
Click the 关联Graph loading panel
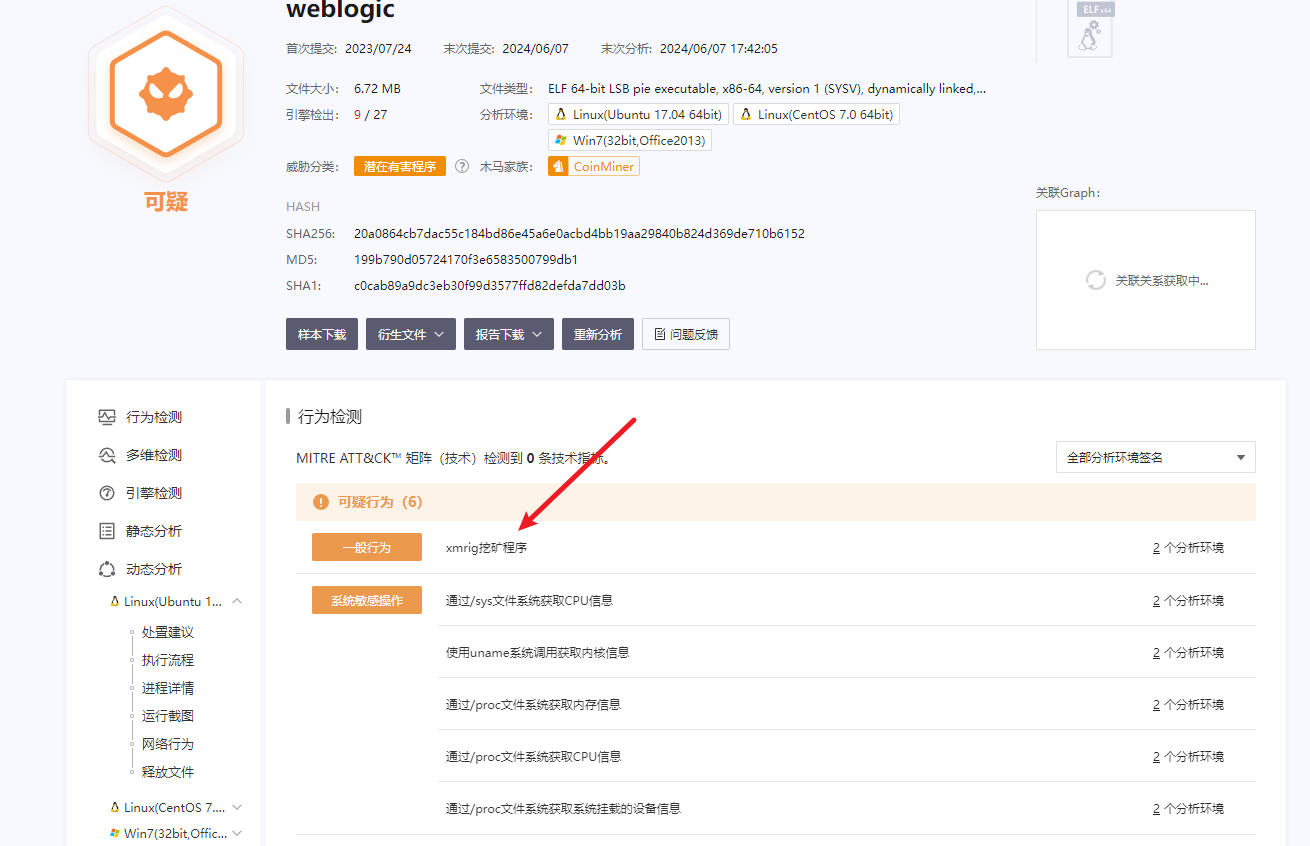[x=1146, y=280]
